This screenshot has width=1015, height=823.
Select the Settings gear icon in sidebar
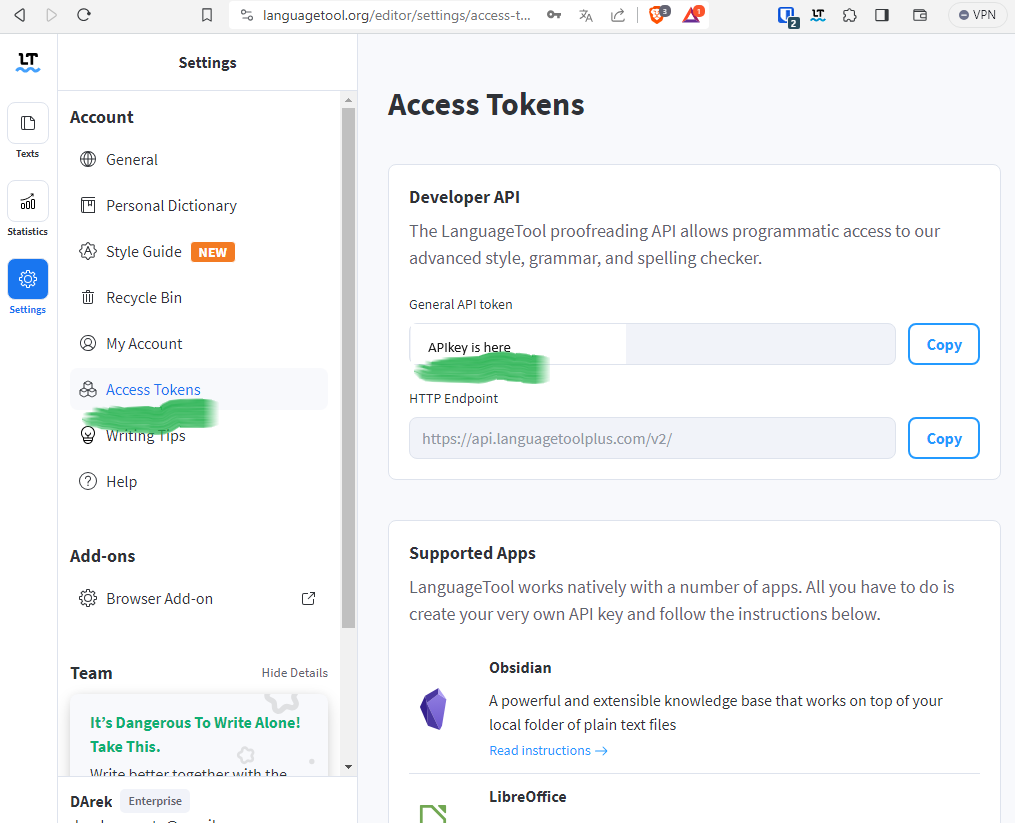coord(28,279)
